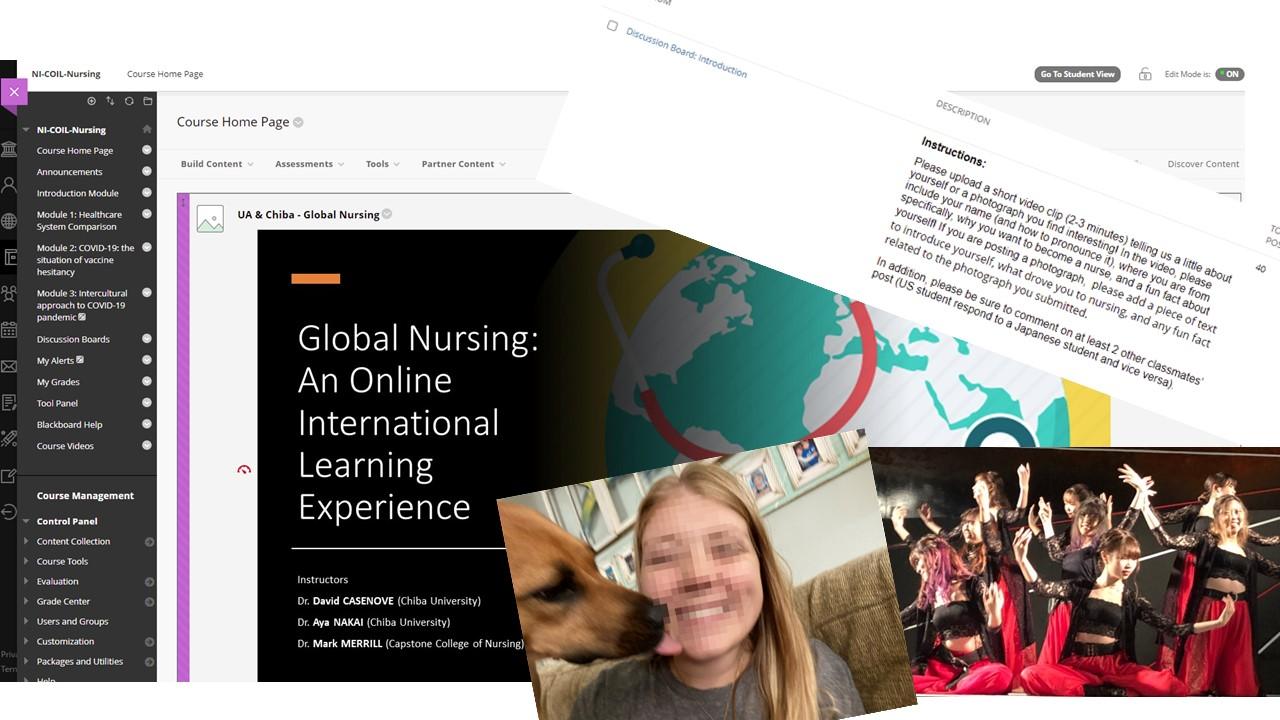Open the Courses icon in left rail
The image size is (1280, 720).
coord(11,257)
